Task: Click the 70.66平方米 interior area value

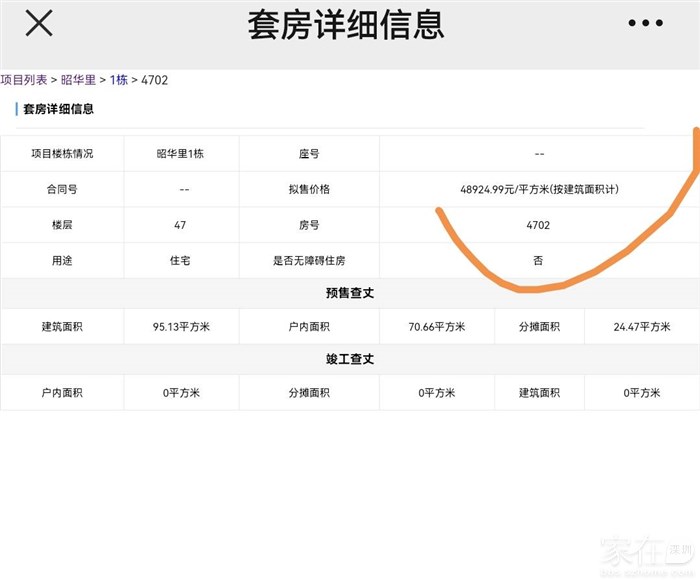Action: pos(436,327)
